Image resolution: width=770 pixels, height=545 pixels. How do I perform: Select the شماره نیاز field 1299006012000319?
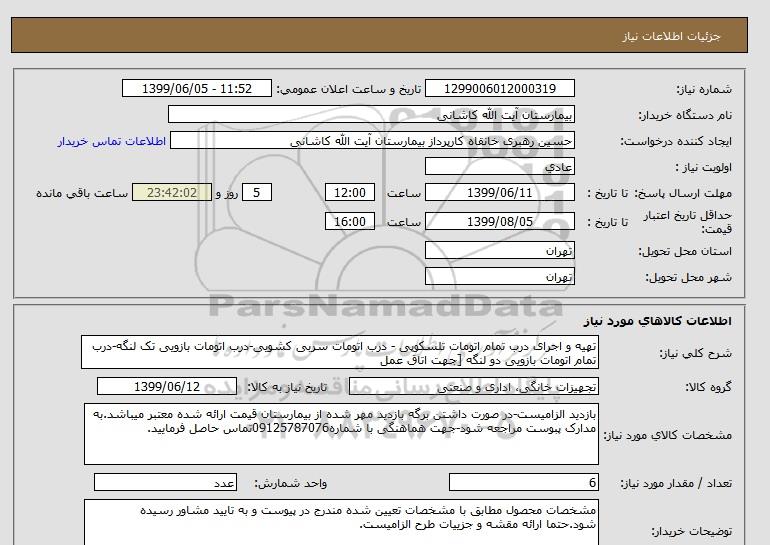(x=499, y=89)
